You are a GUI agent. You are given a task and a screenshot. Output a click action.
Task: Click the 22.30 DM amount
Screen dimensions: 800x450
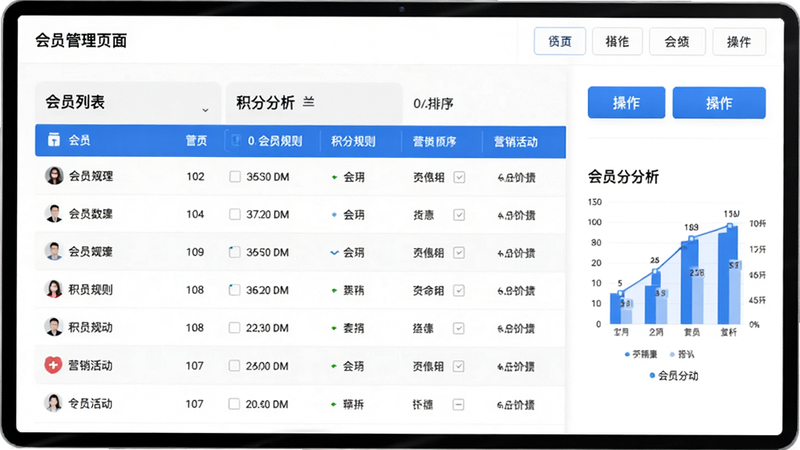(x=267, y=328)
